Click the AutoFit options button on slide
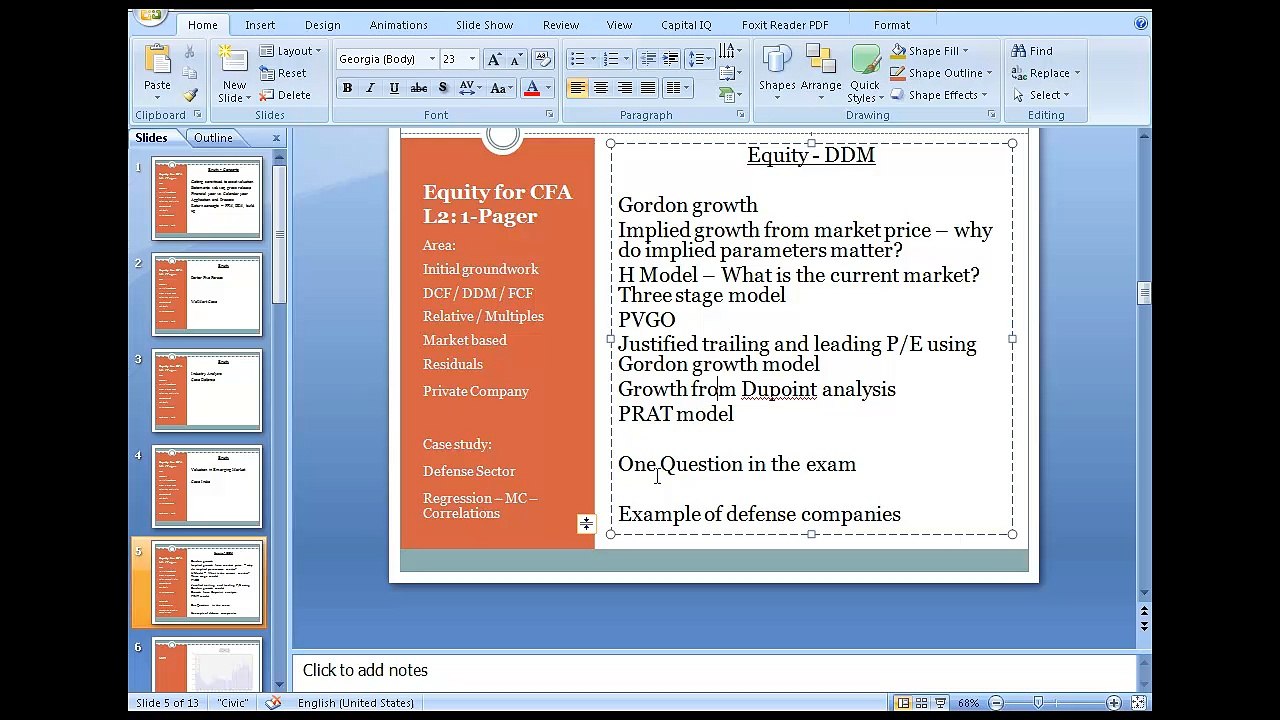 coord(586,523)
